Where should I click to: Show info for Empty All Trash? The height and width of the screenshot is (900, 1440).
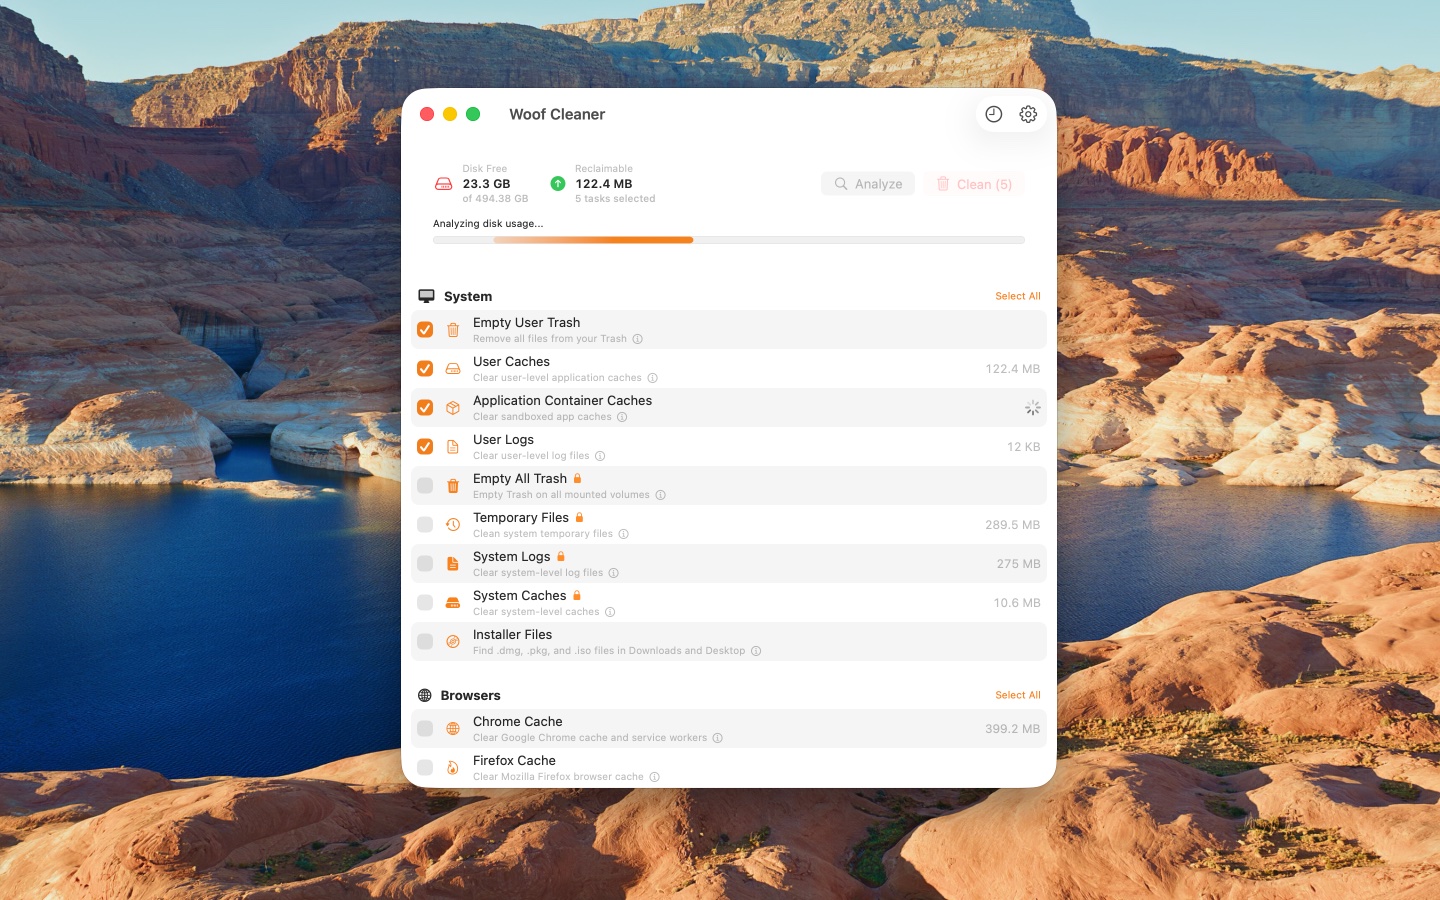coord(660,495)
